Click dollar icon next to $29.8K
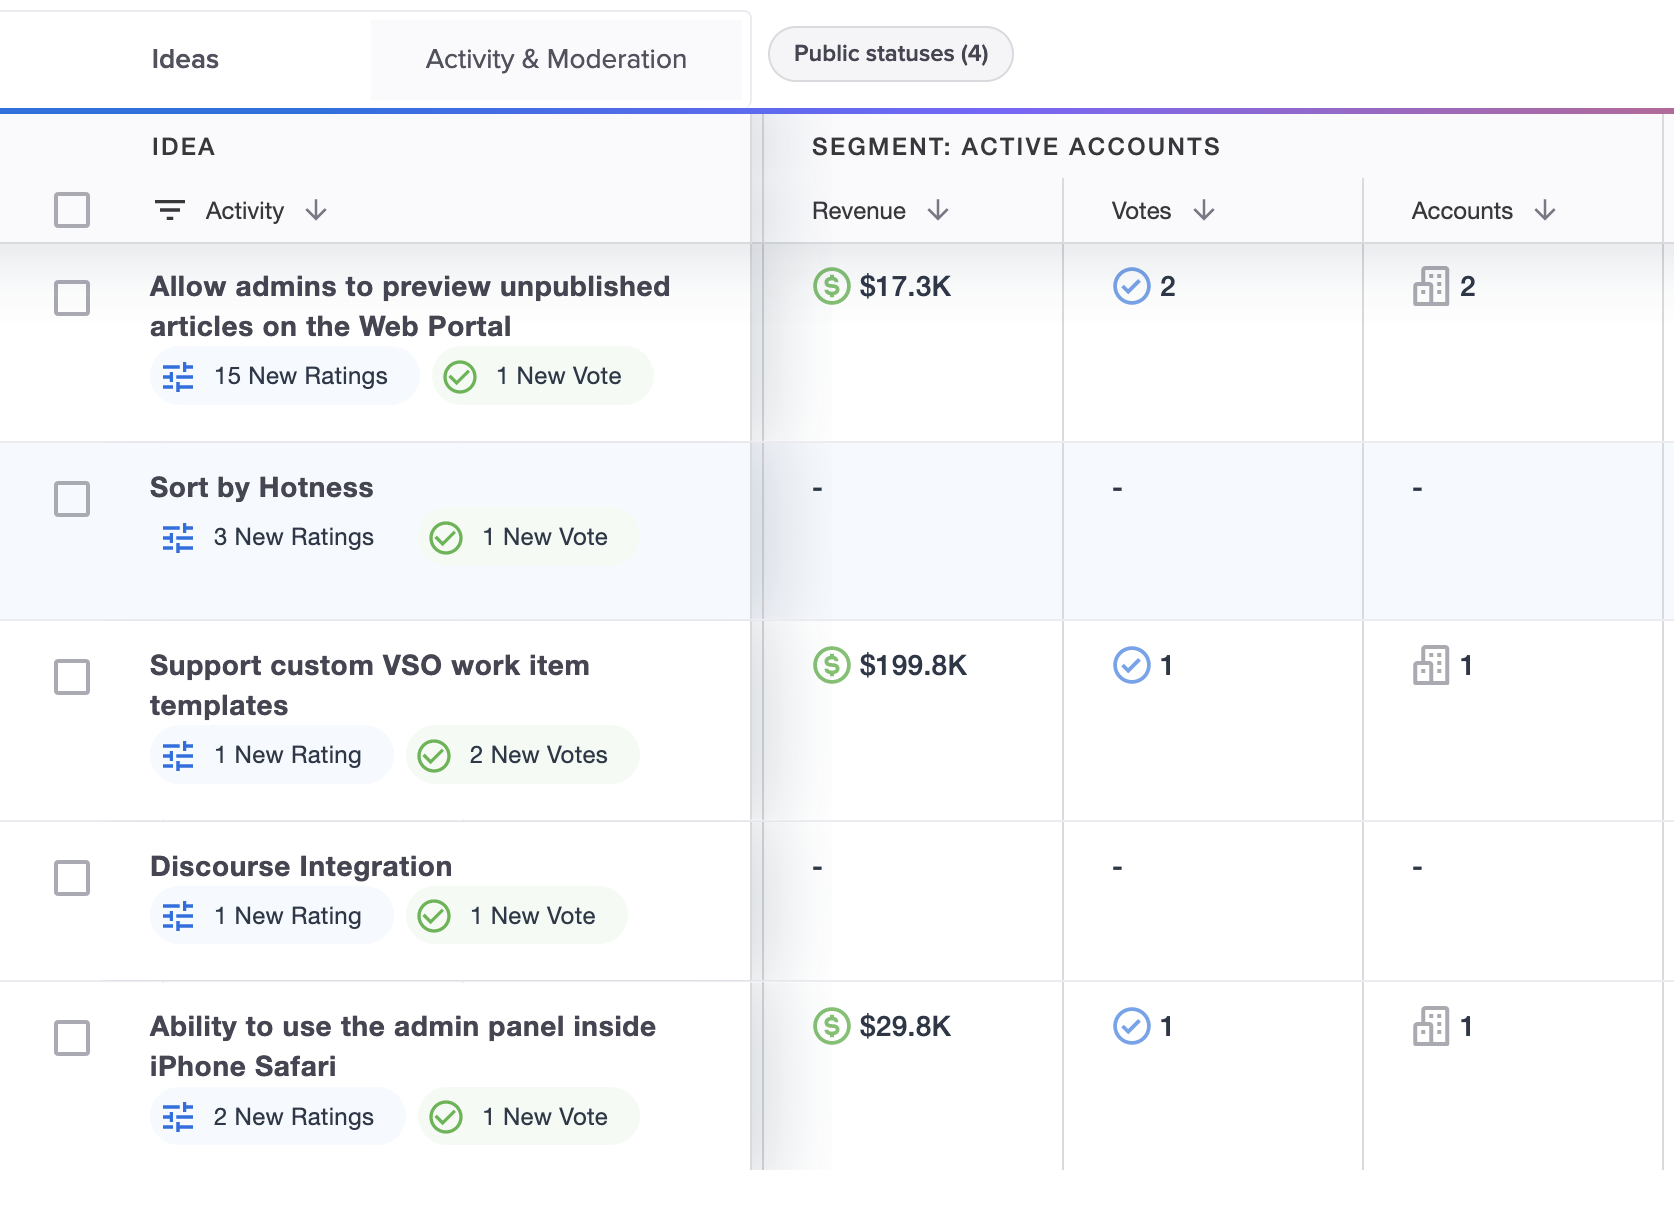1674x1212 pixels. click(x=831, y=1026)
